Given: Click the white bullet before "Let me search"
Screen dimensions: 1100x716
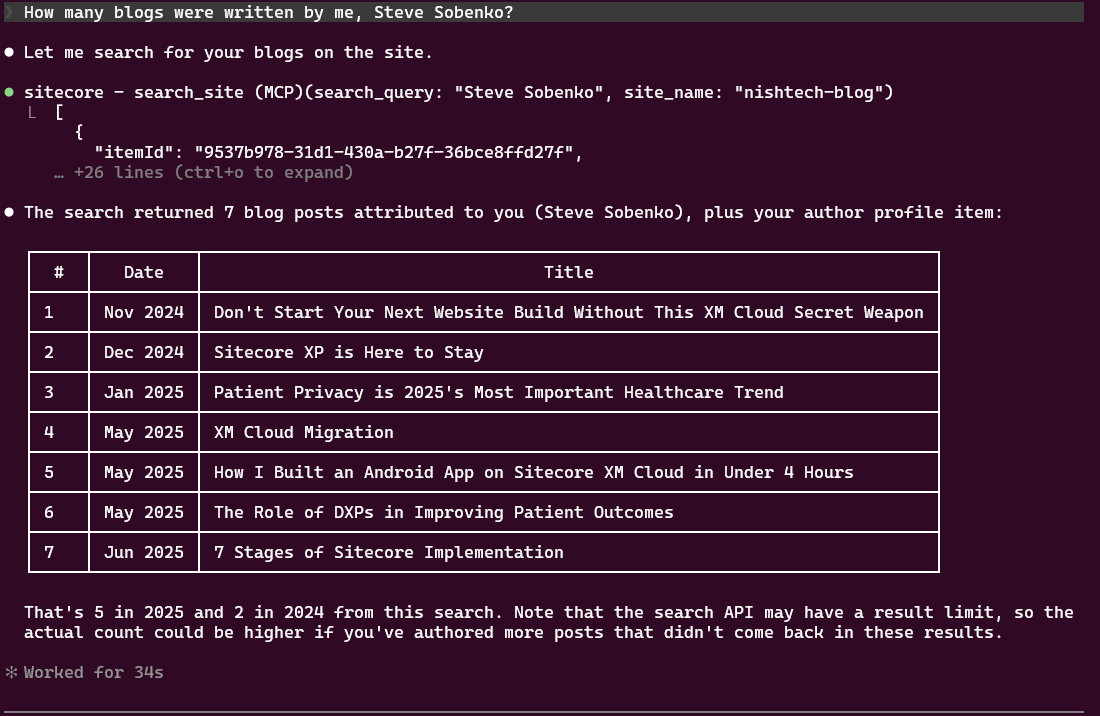Looking at the screenshot, I should click(x=10, y=52).
